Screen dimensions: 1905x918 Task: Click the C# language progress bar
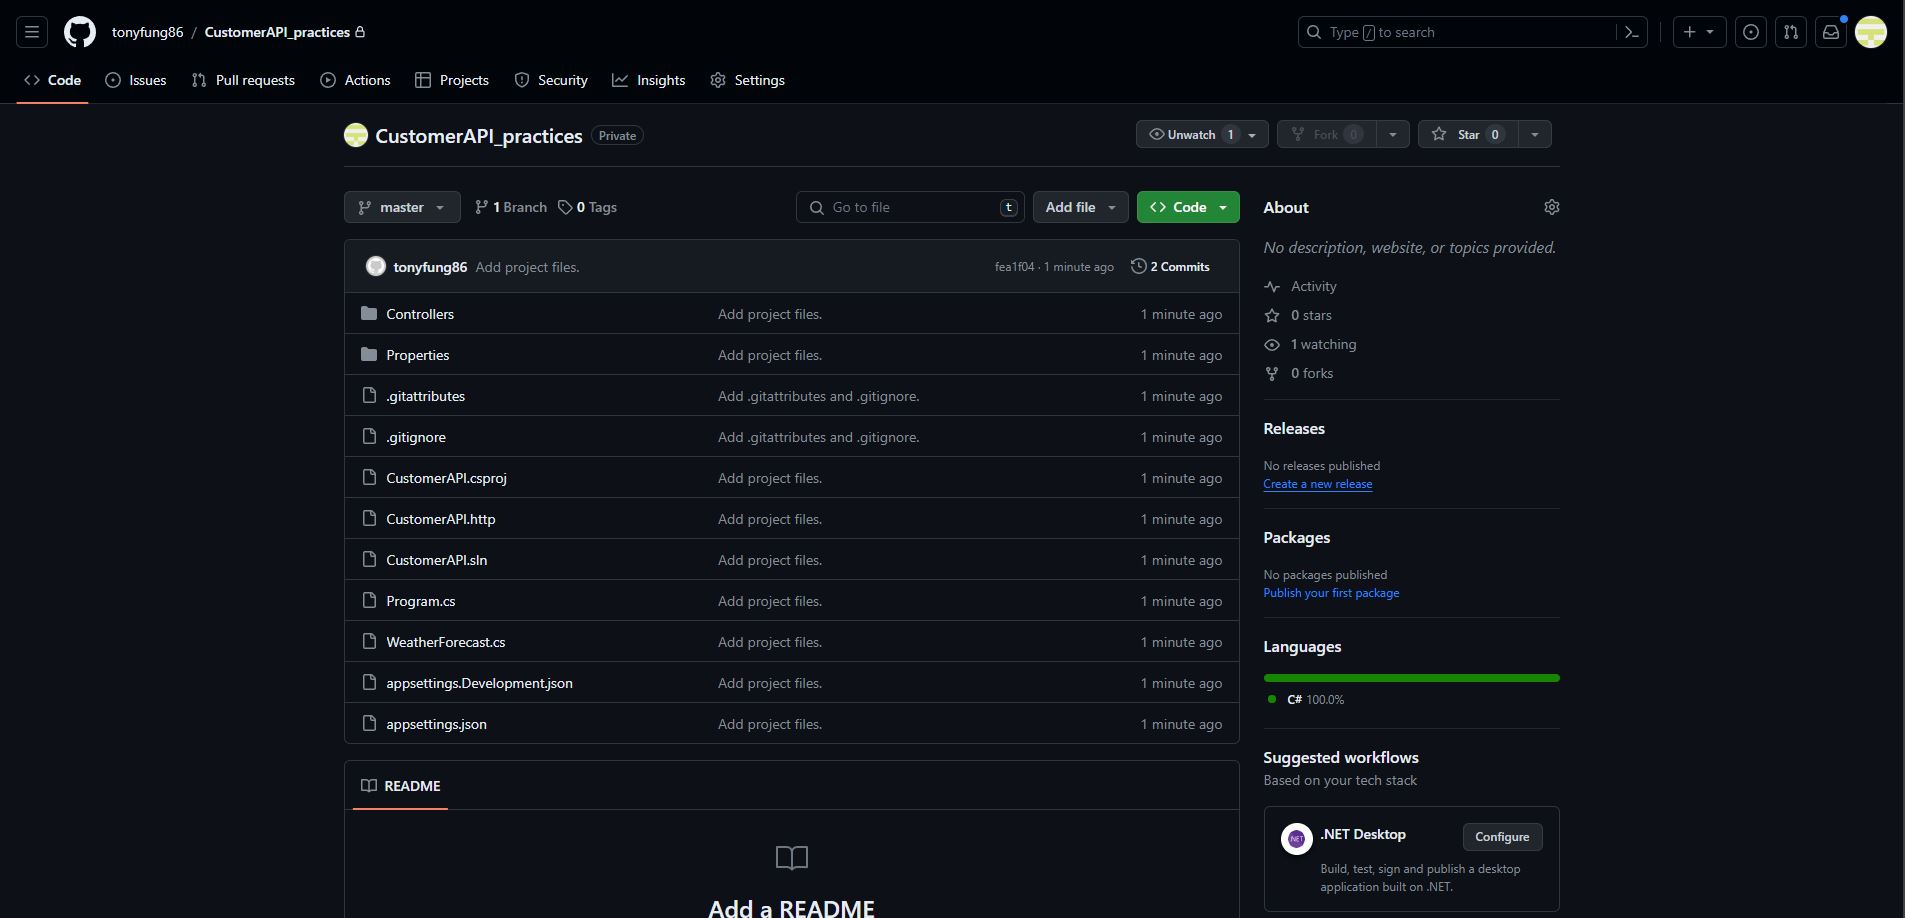[1411, 678]
